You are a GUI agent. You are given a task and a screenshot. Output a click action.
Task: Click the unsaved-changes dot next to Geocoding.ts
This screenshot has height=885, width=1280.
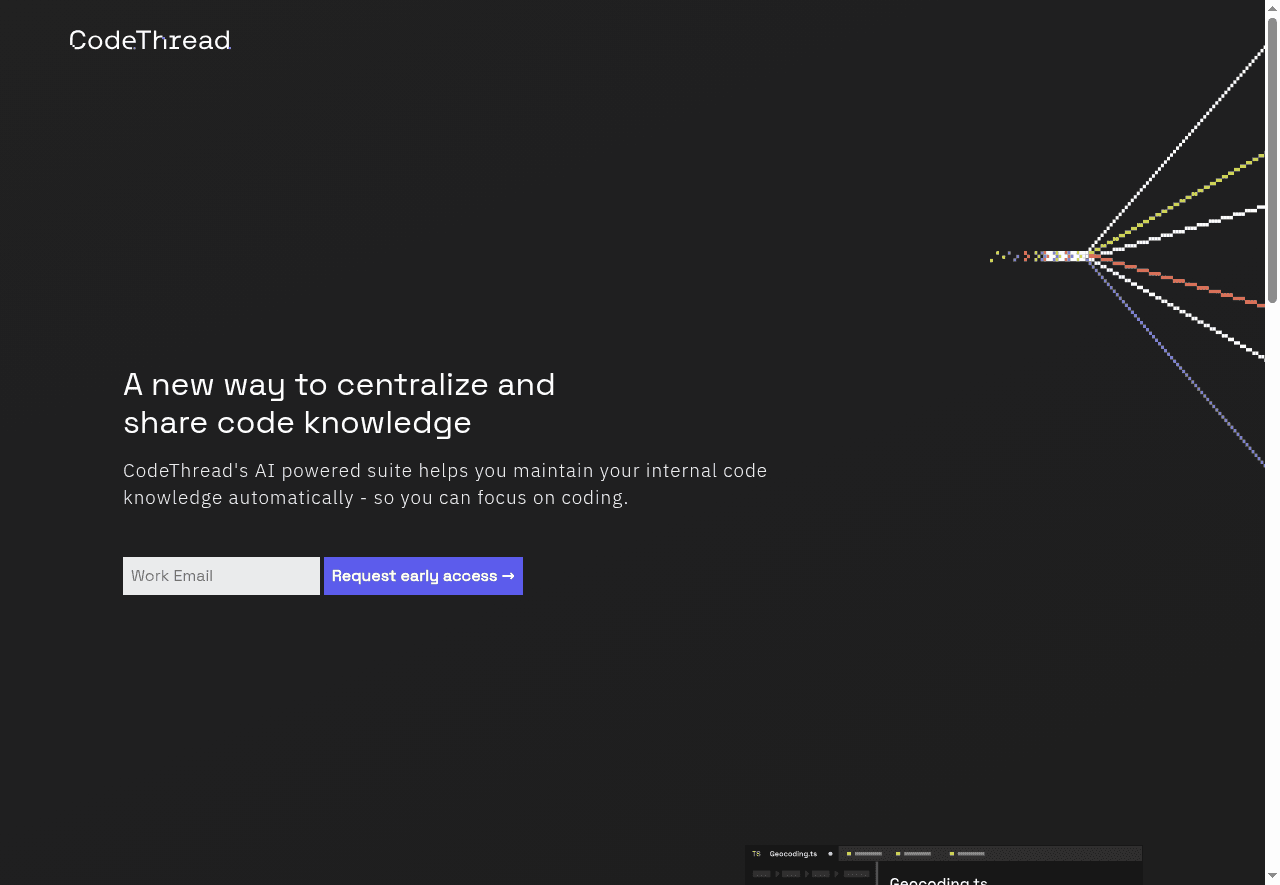pos(829,853)
